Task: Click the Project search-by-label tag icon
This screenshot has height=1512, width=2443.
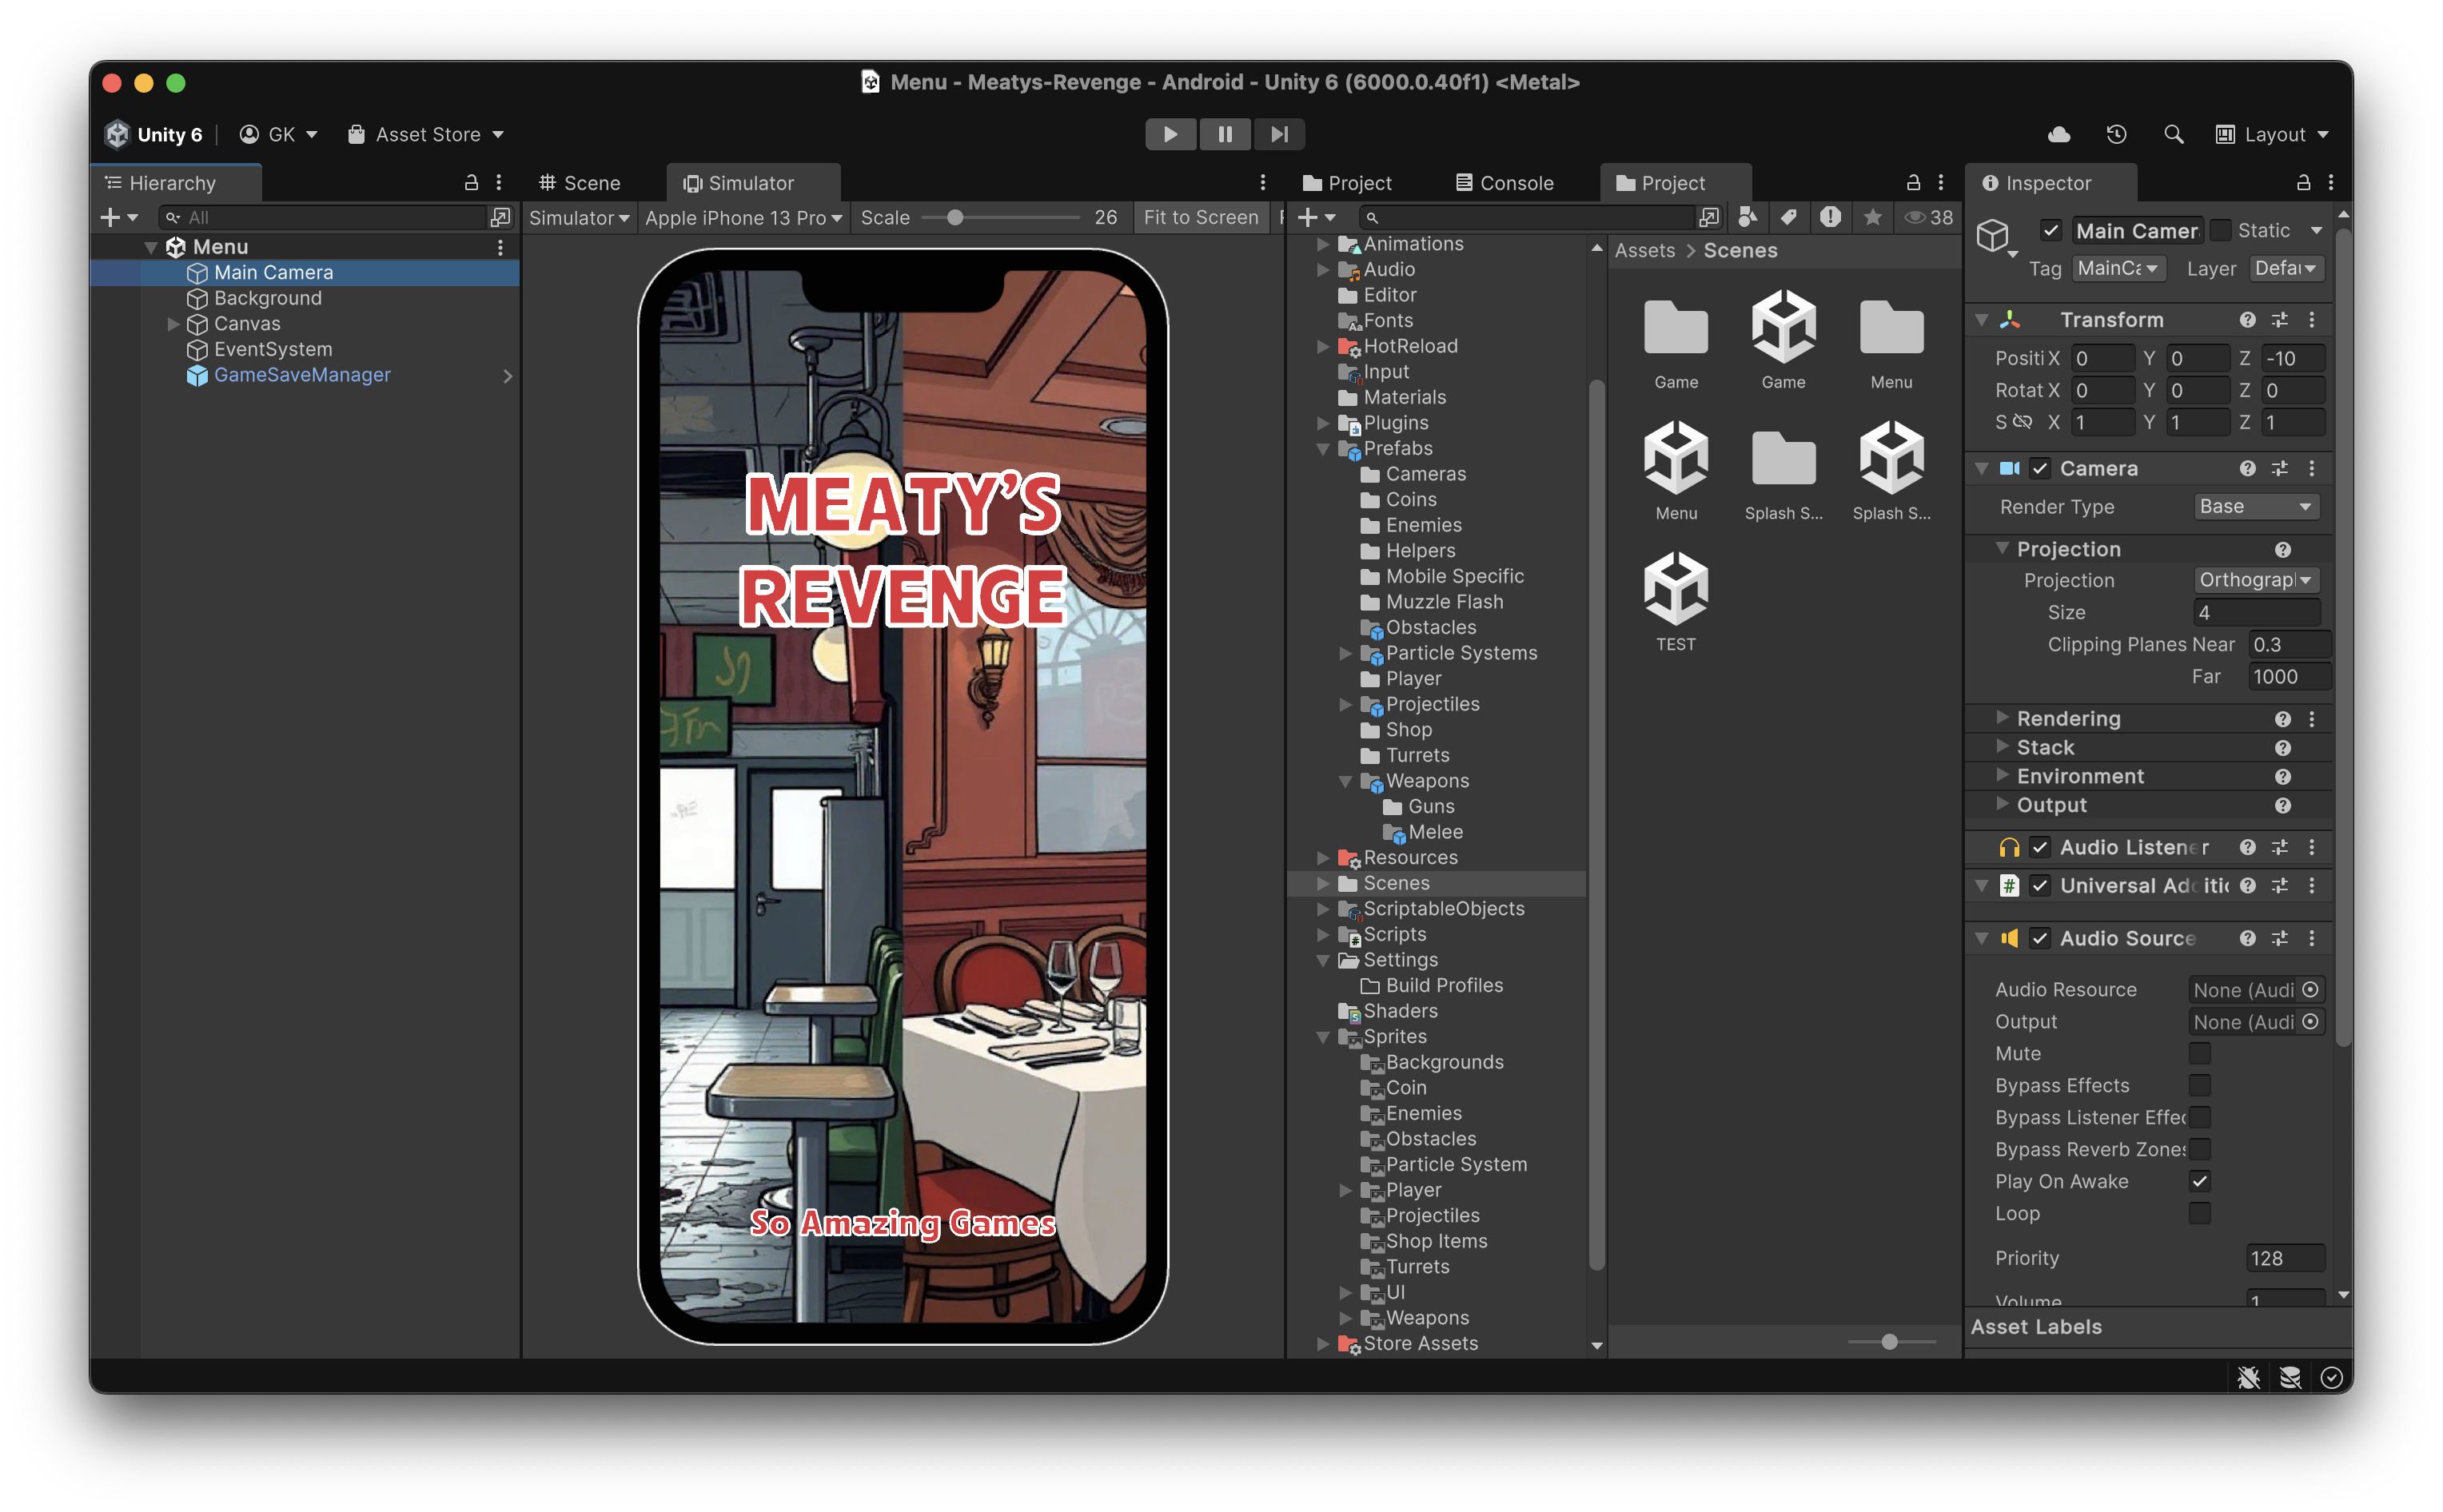Action: 1789,217
